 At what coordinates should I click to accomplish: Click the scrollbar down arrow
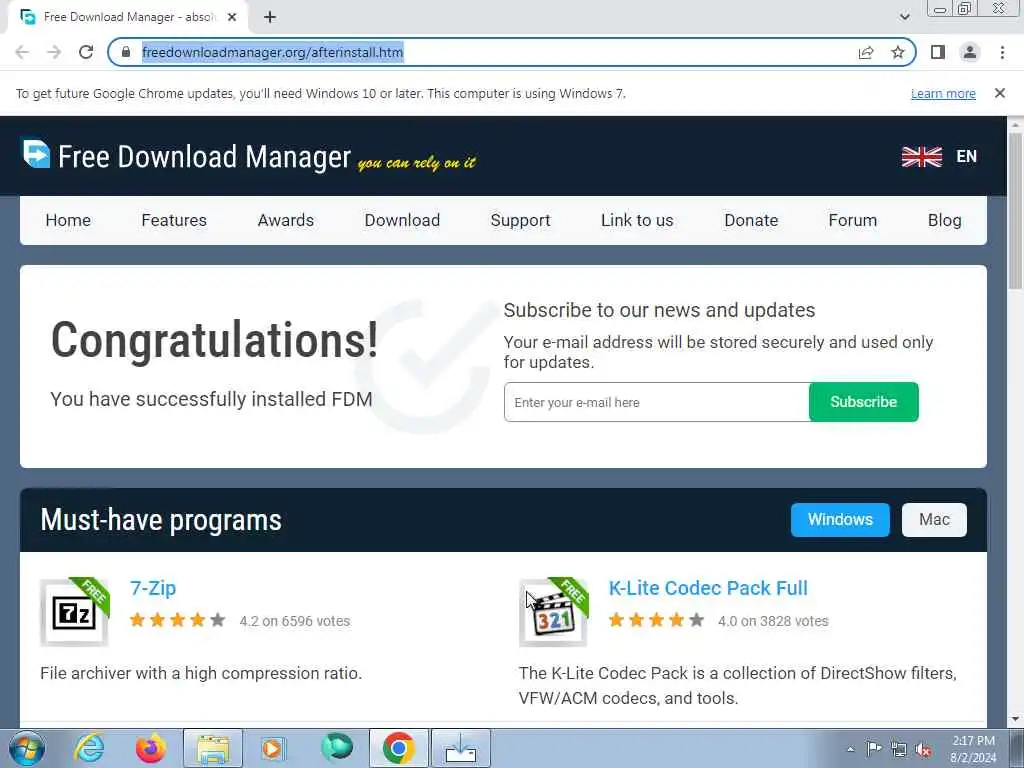click(x=1015, y=720)
